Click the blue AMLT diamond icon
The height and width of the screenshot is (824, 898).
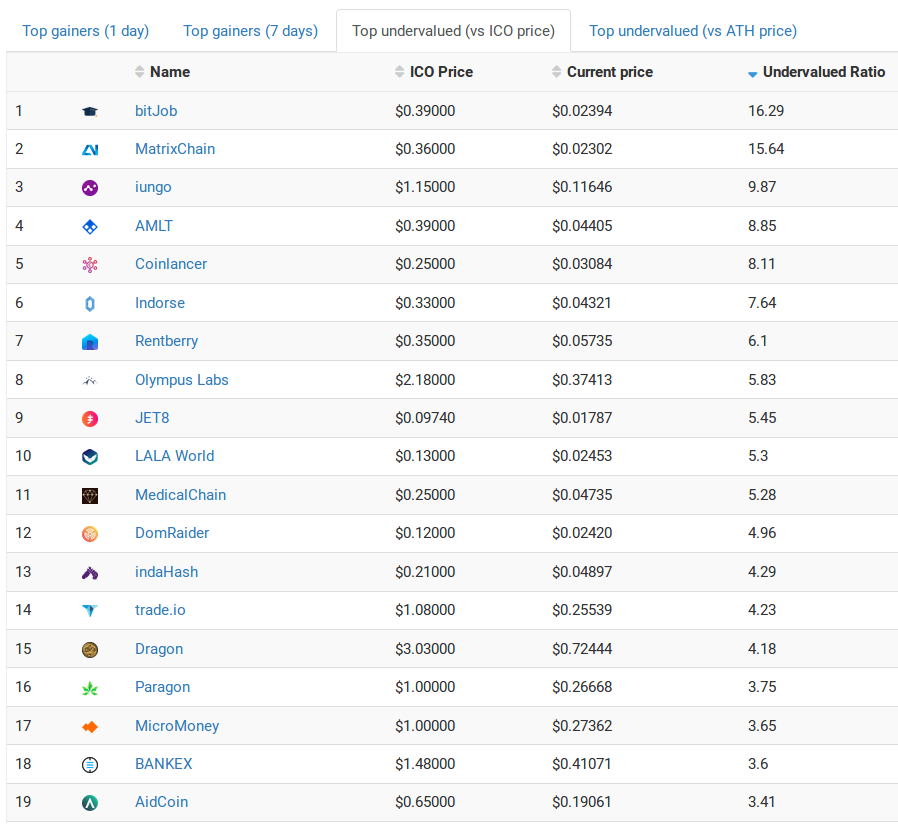pyautogui.click(x=90, y=227)
